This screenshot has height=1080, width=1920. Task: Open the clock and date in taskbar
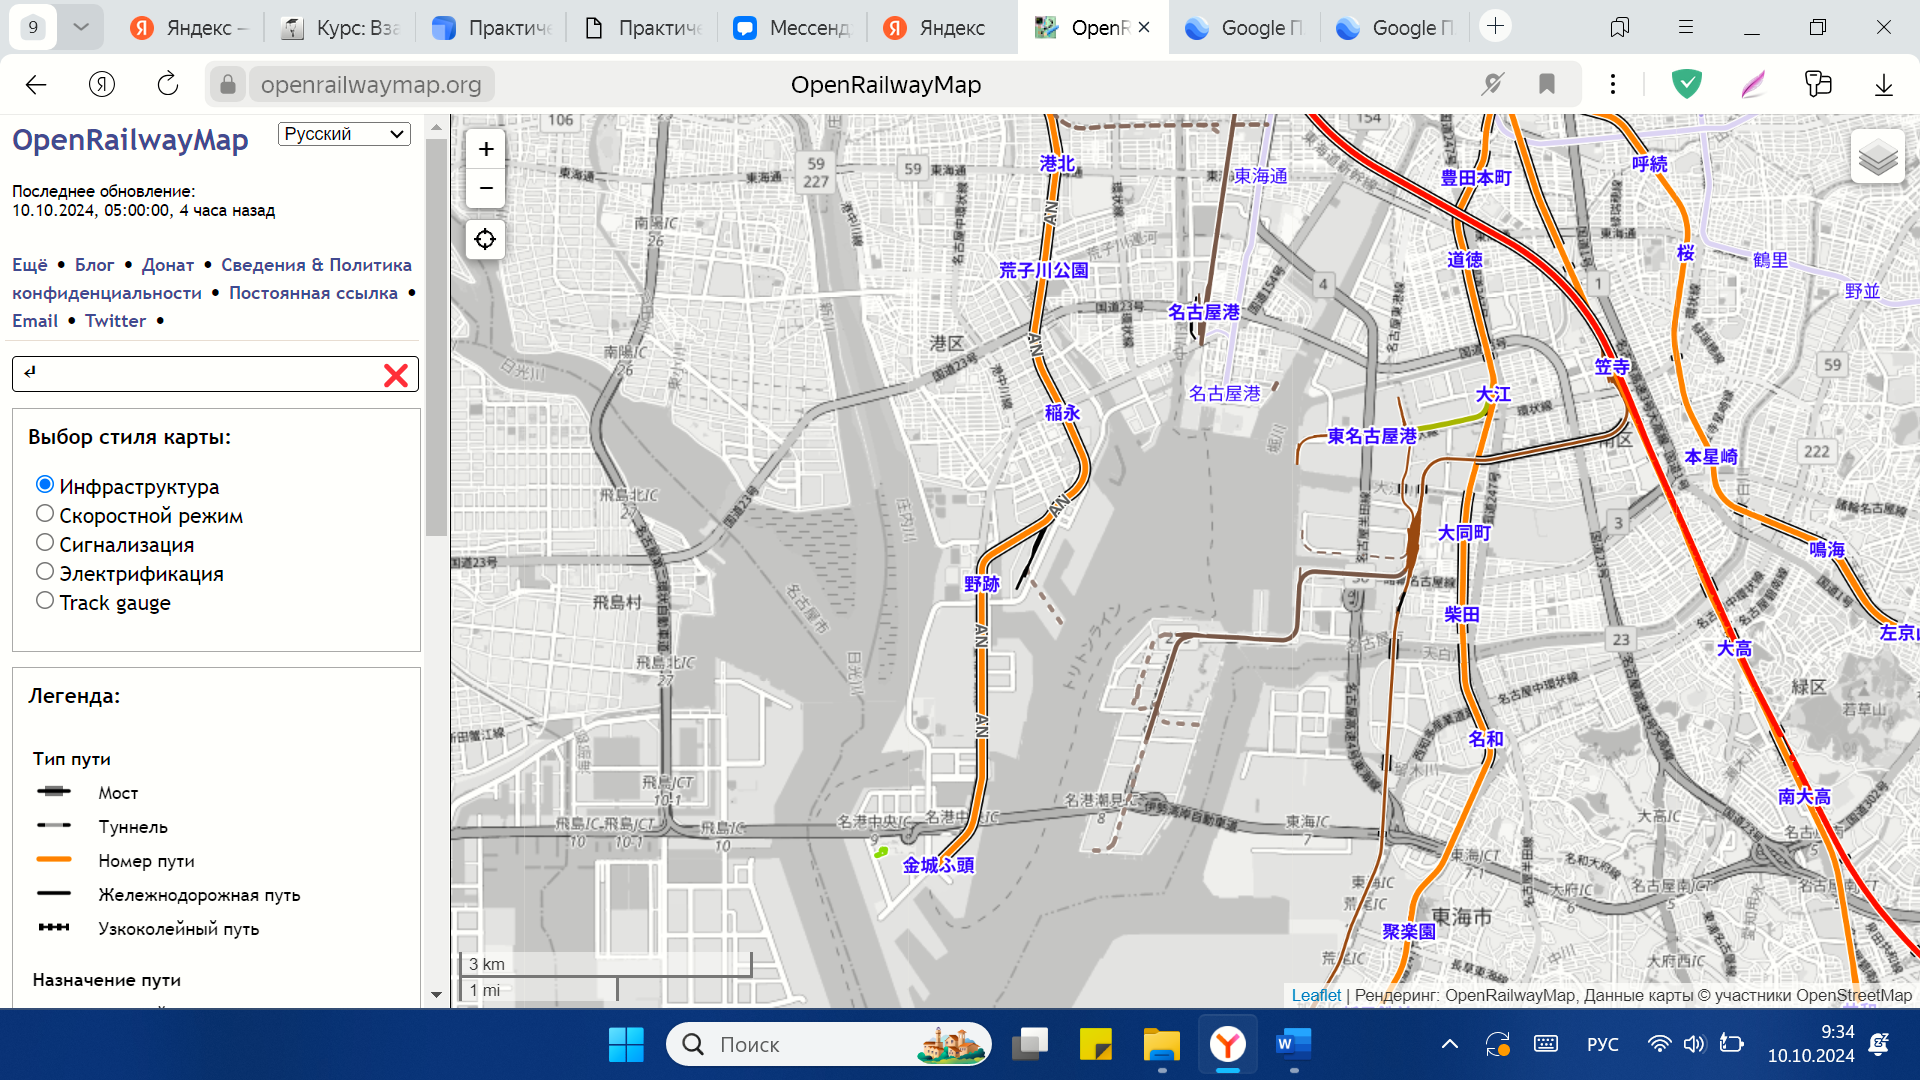click(1811, 1044)
